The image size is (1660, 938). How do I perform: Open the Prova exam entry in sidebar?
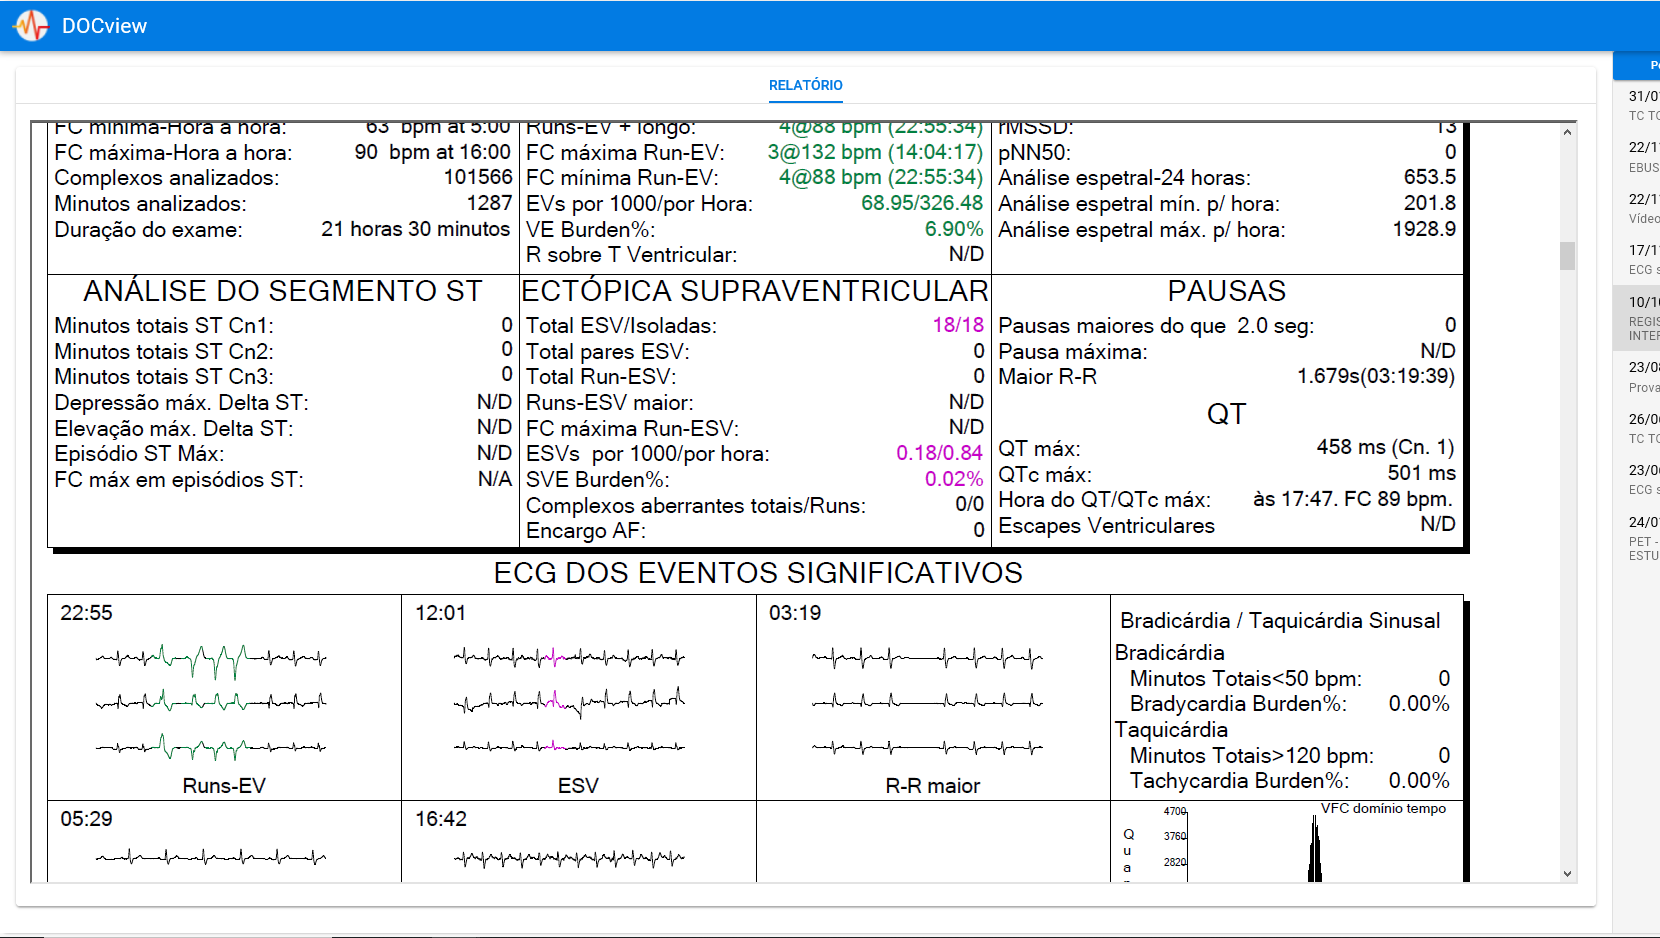[1643, 377]
